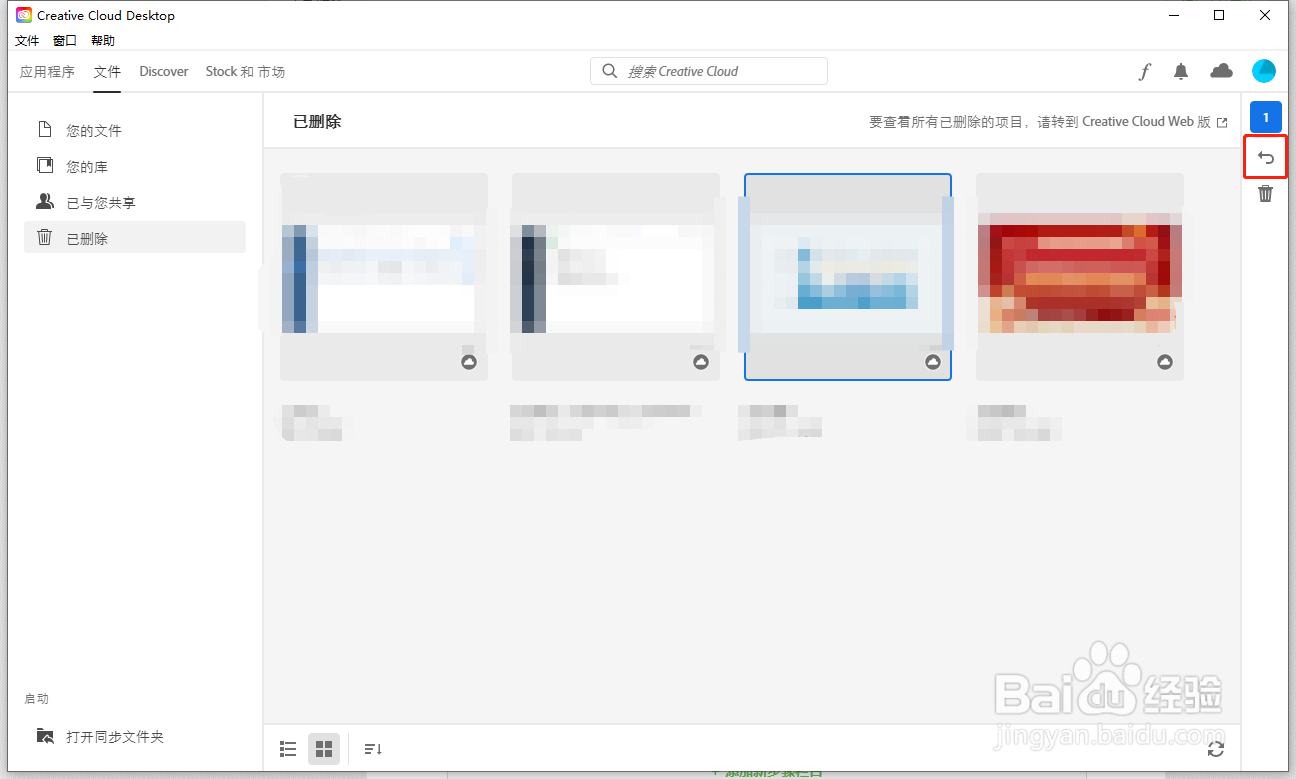
Task: Switch to the 应用程序 tab
Action: 47,72
